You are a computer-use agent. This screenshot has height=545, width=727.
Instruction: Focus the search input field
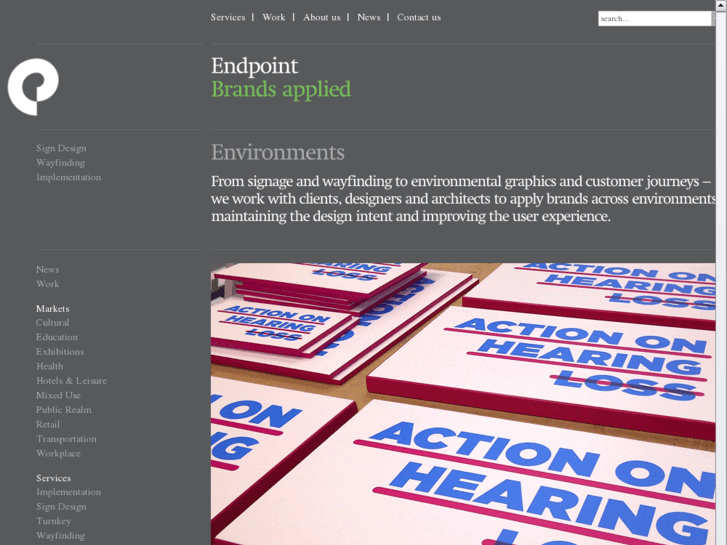tap(654, 19)
